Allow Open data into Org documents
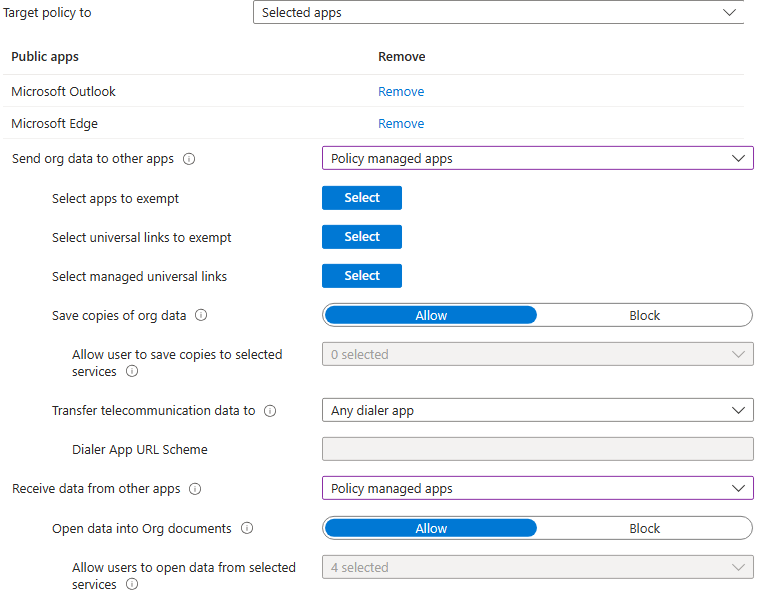This screenshot has height=610, width=764. pos(431,529)
